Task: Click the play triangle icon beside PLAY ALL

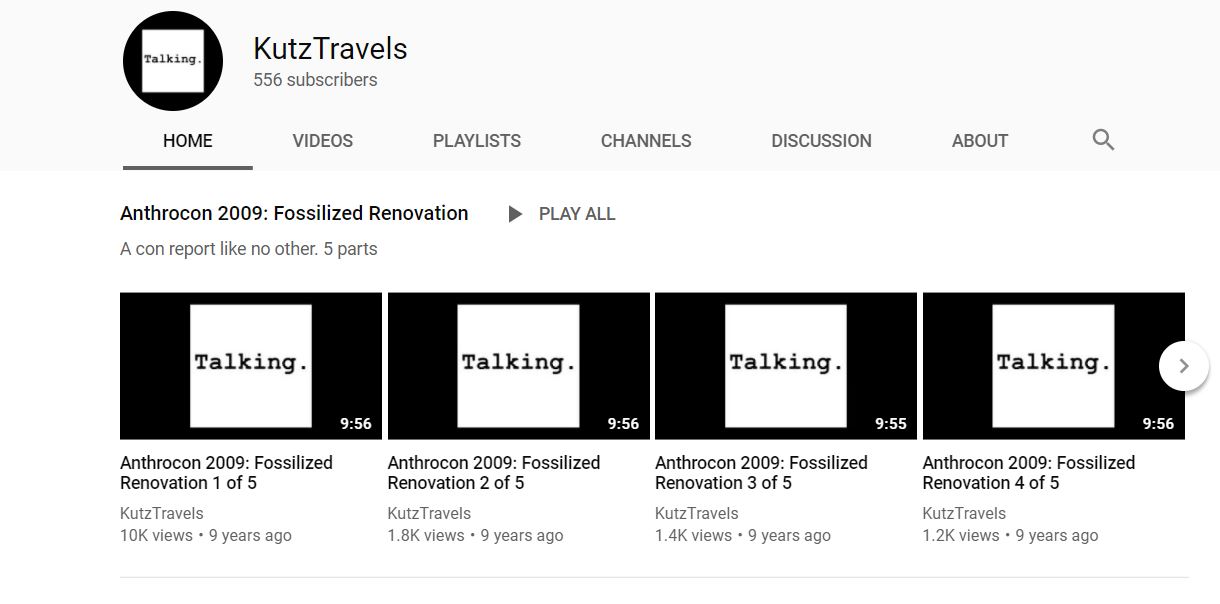Action: [x=515, y=214]
